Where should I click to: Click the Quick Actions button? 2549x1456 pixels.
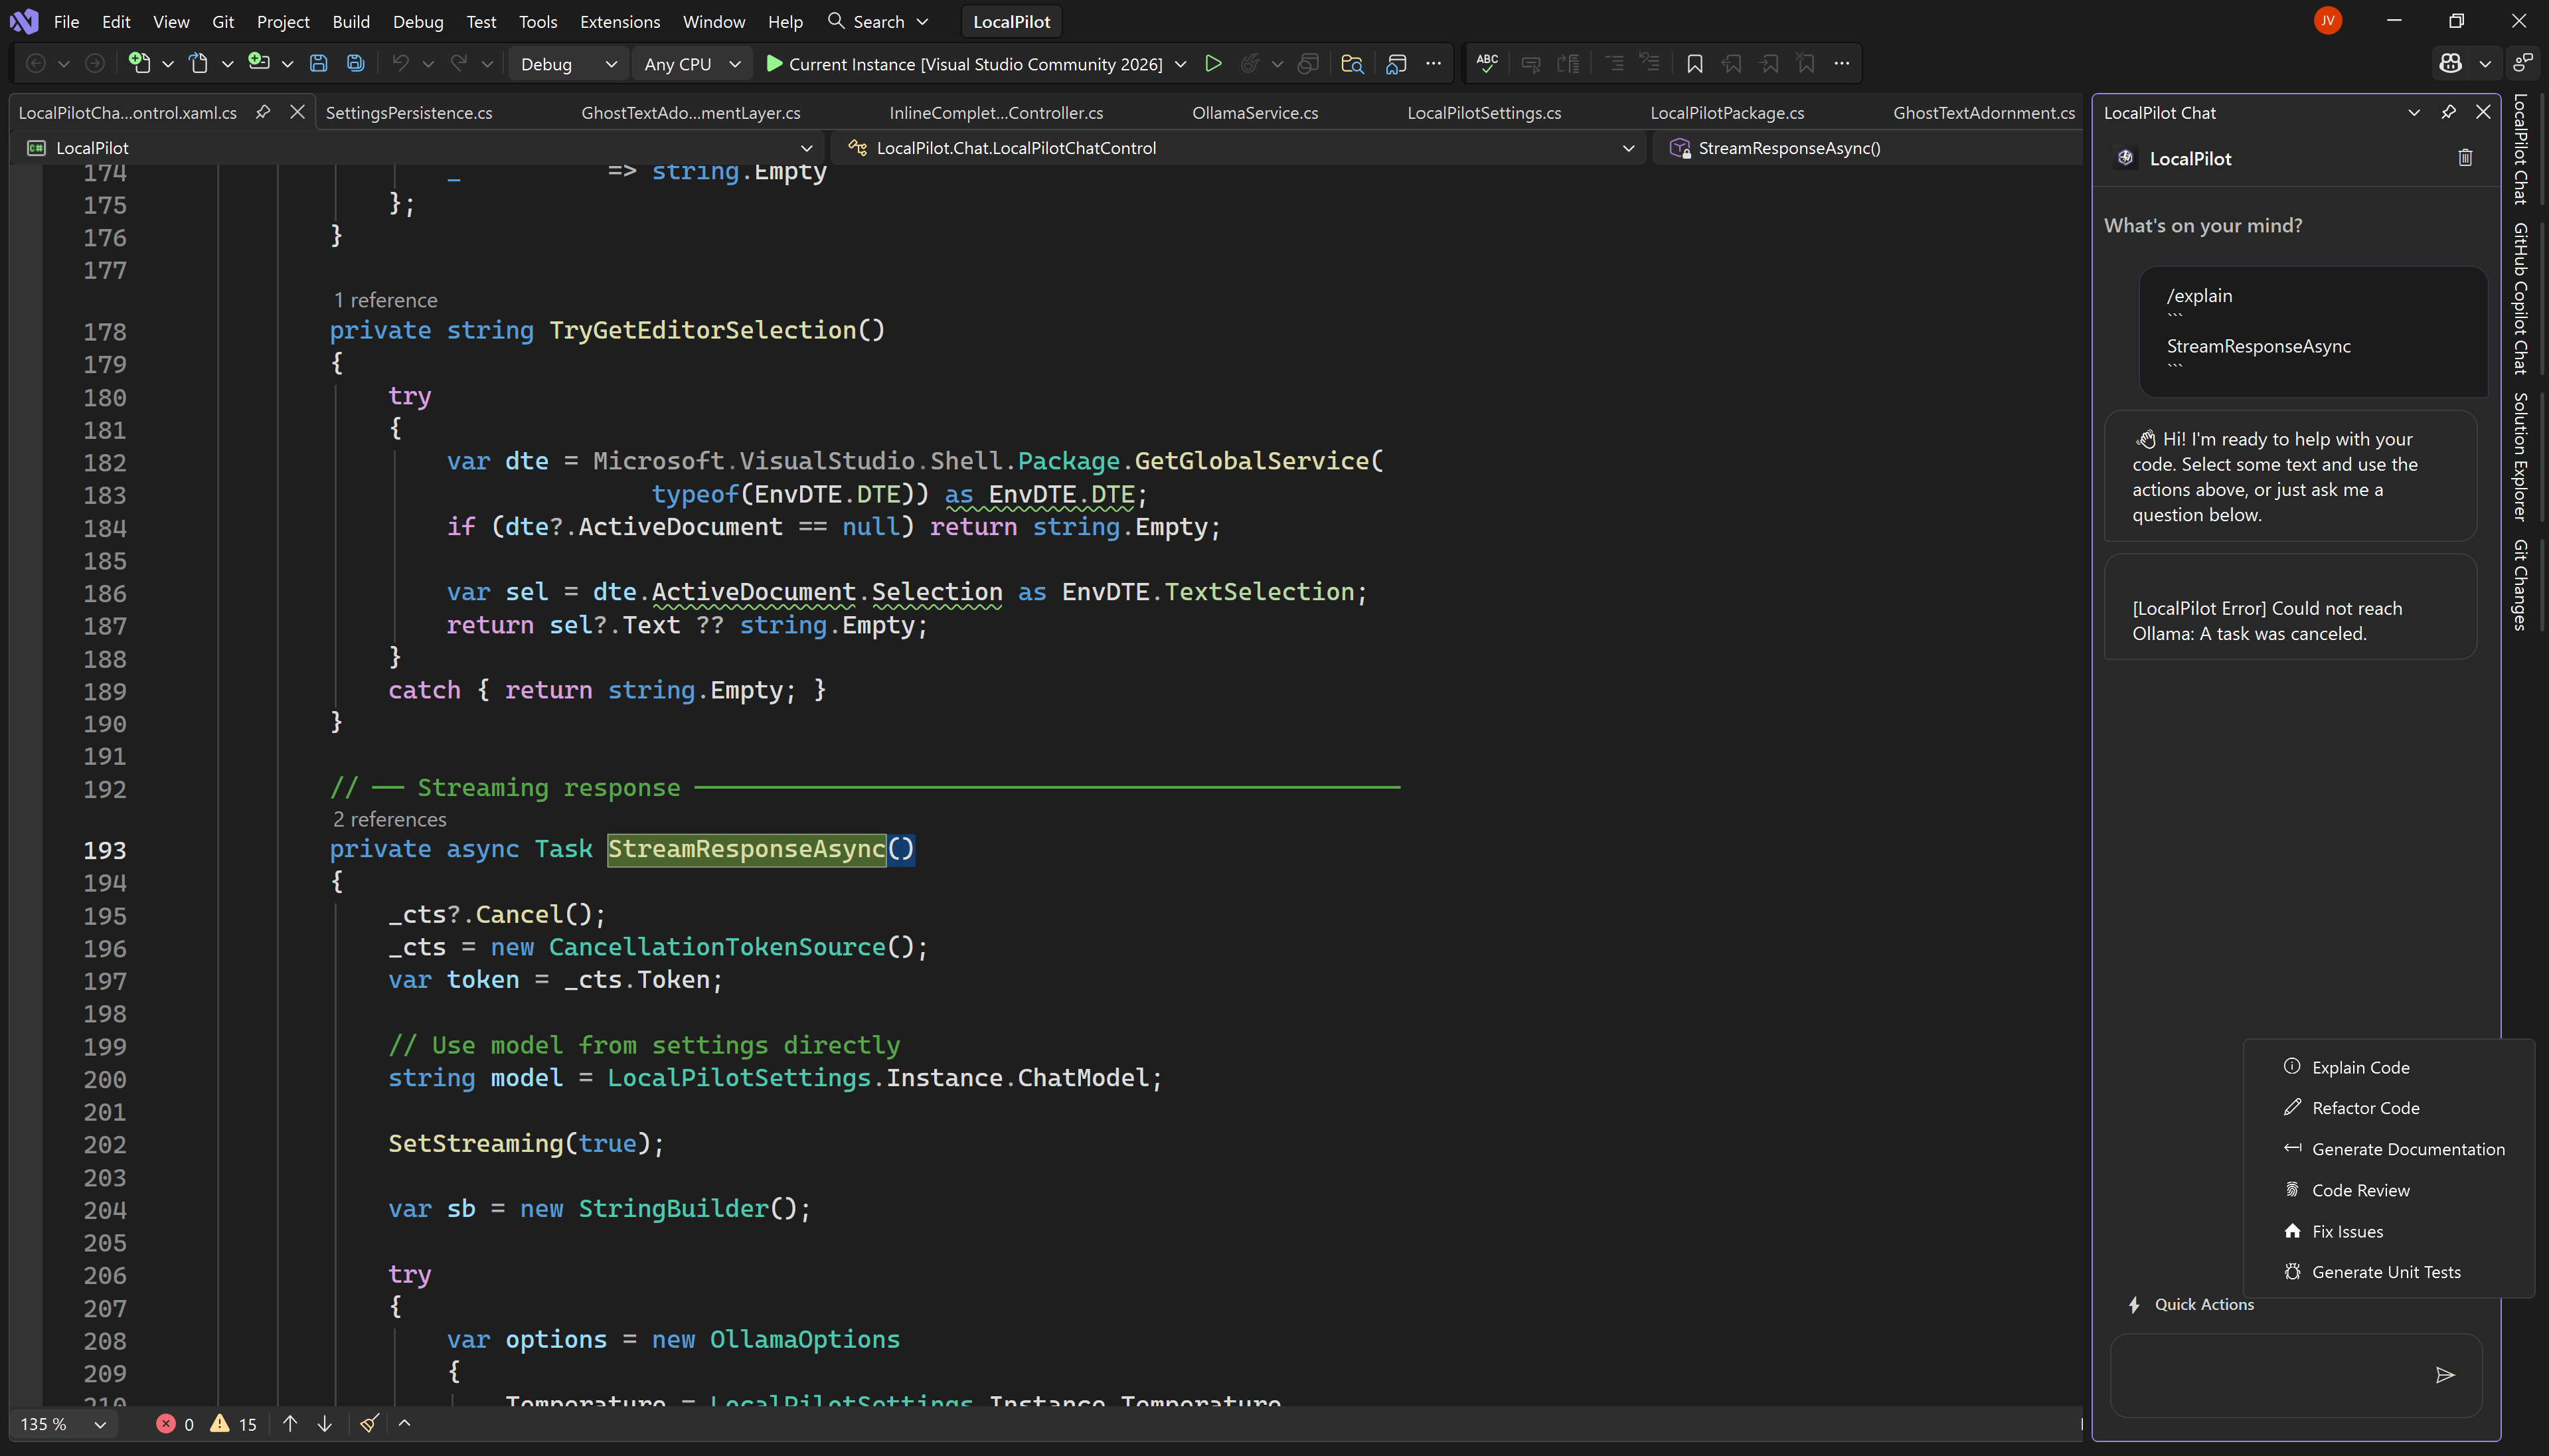point(2192,1304)
